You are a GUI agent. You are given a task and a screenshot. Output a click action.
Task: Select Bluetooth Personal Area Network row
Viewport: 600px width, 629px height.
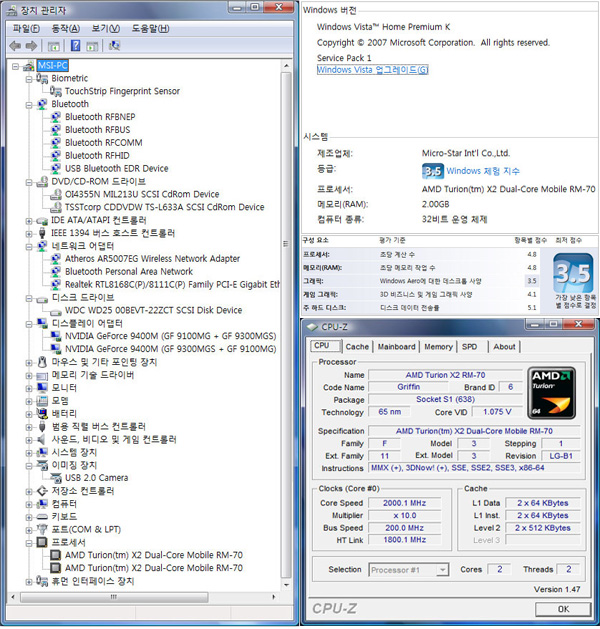129,272
